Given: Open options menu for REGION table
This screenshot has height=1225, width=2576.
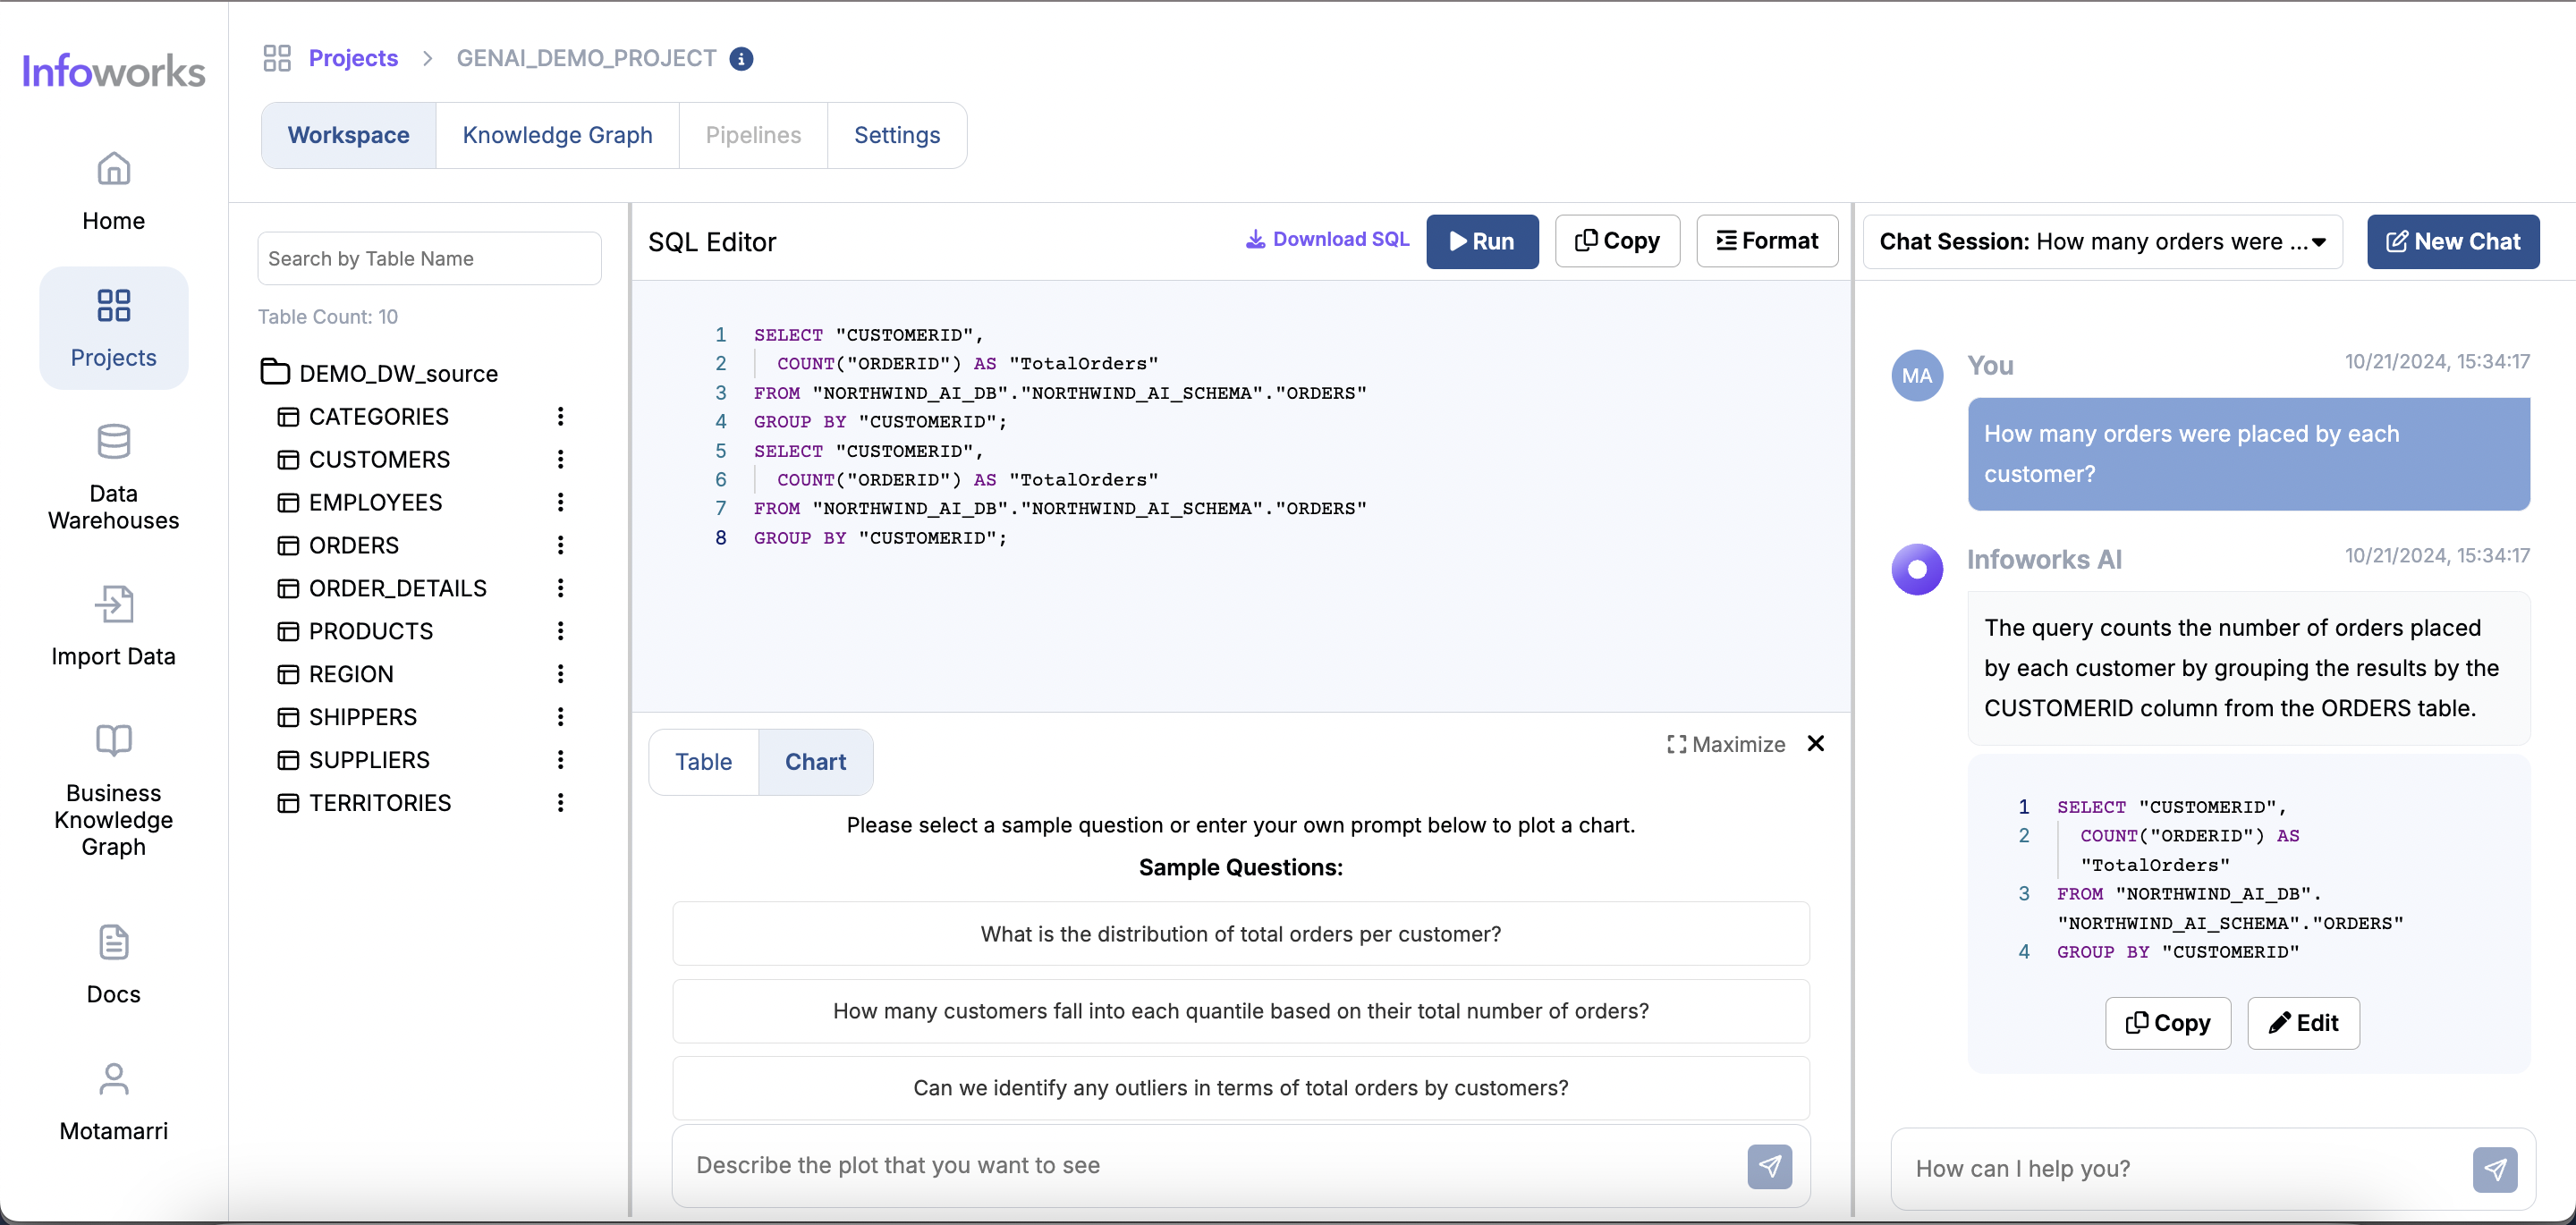Looking at the screenshot, I should 560,674.
